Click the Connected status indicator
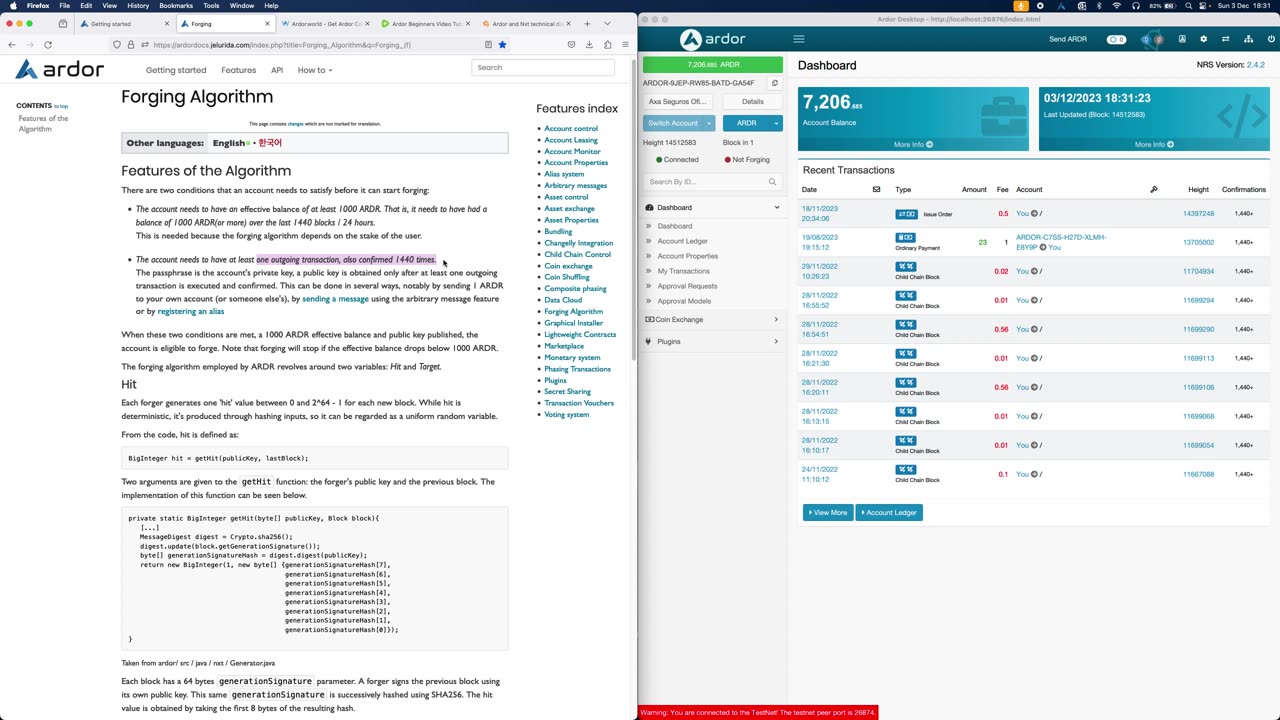This screenshot has width=1280, height=720. [x=677, y=159]
